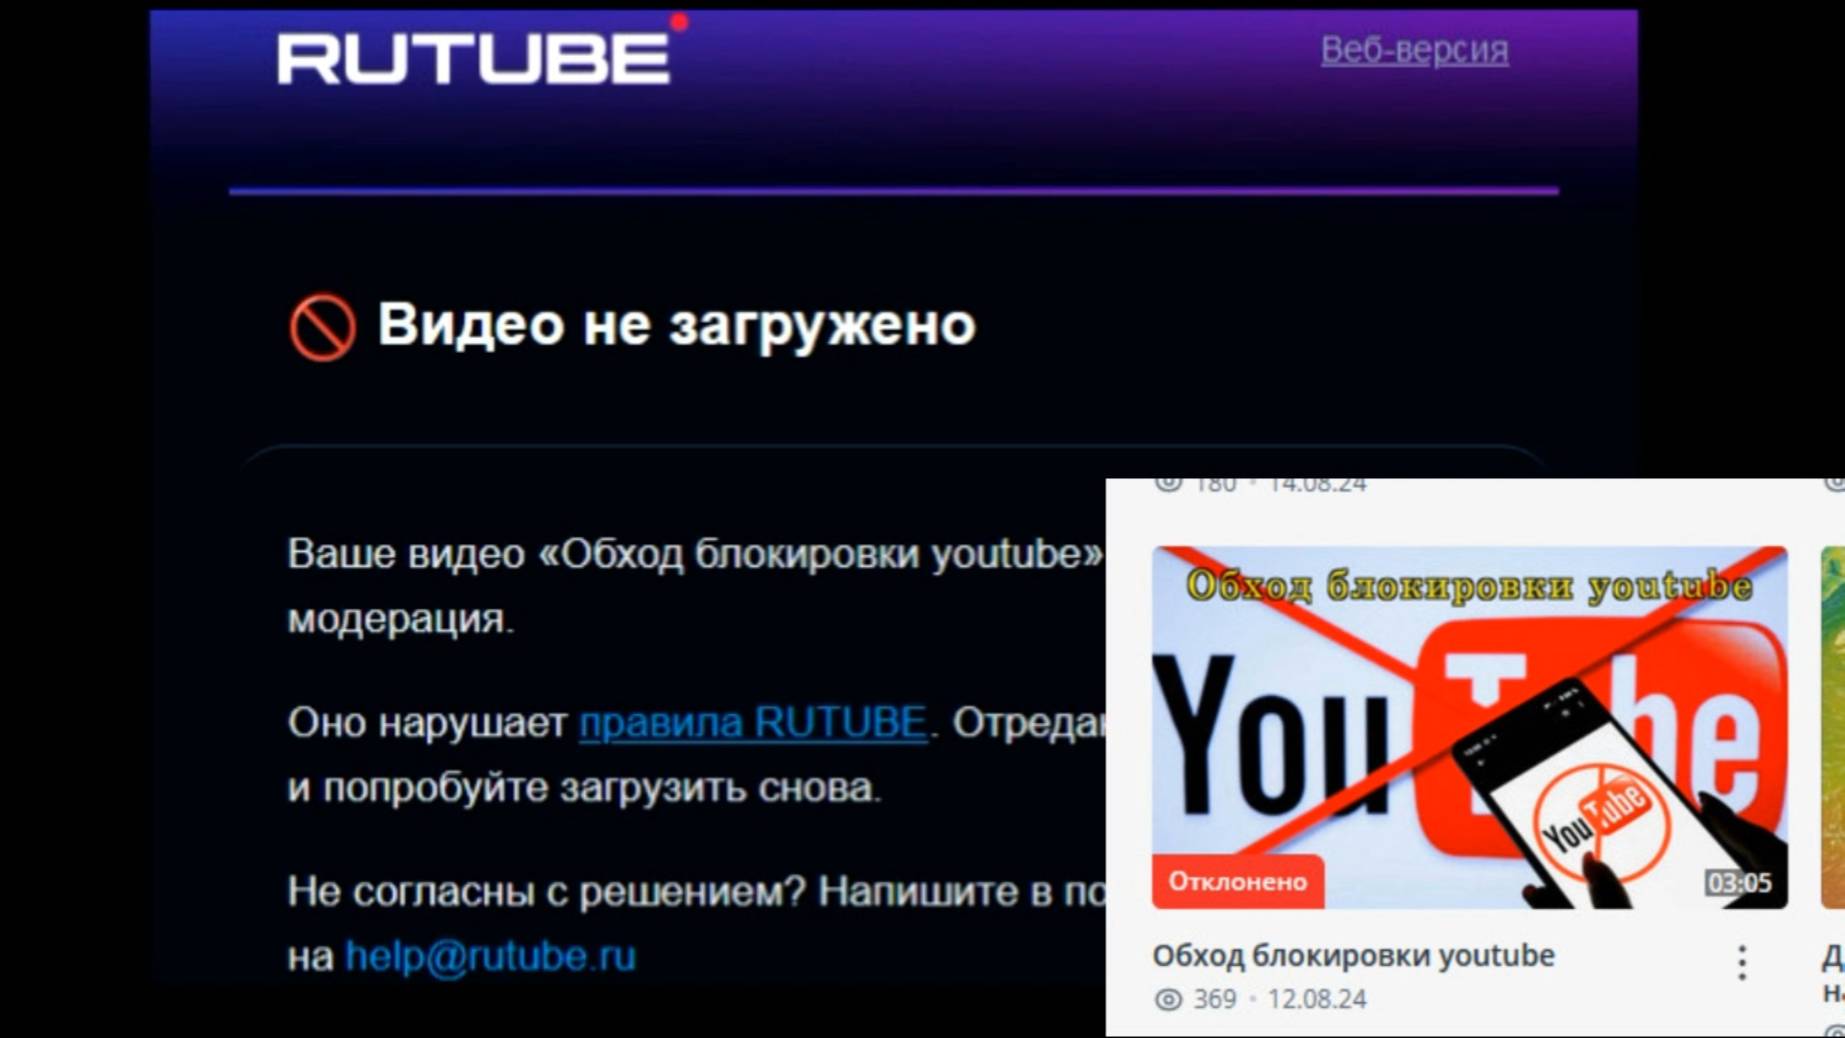Screen dimensions: 1845x1038
Task: Click the 369 view count
Action: [x=1215, y=999]
